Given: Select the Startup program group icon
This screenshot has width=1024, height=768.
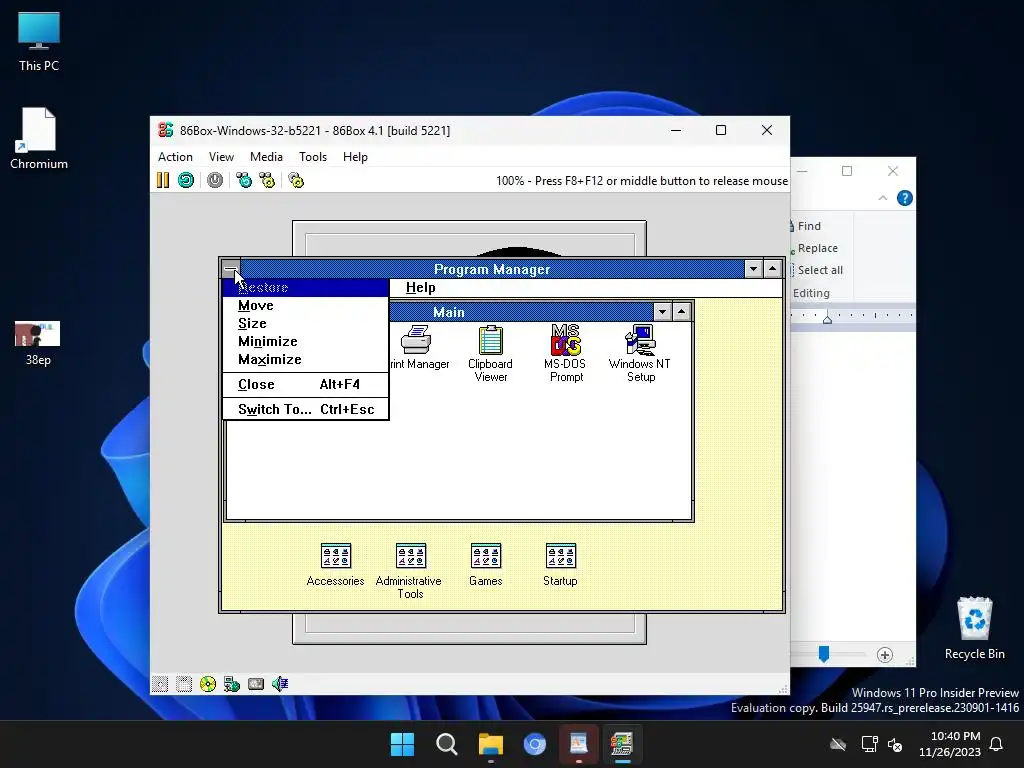Looking at the screenshot, I should coord(560,565).
